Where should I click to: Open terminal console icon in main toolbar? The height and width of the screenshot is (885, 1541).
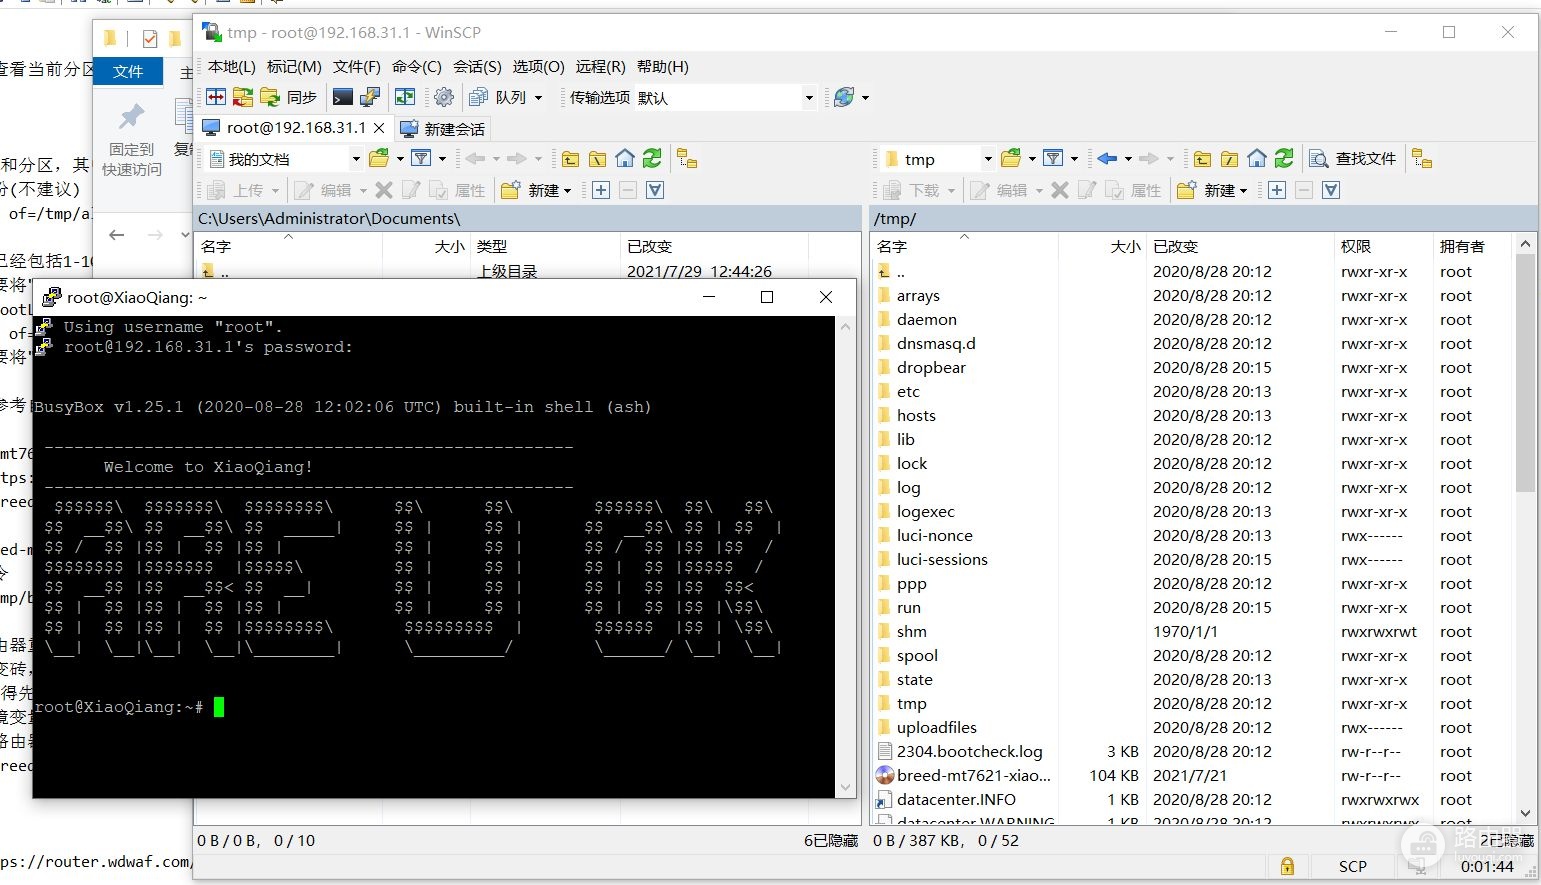(343, 97)
